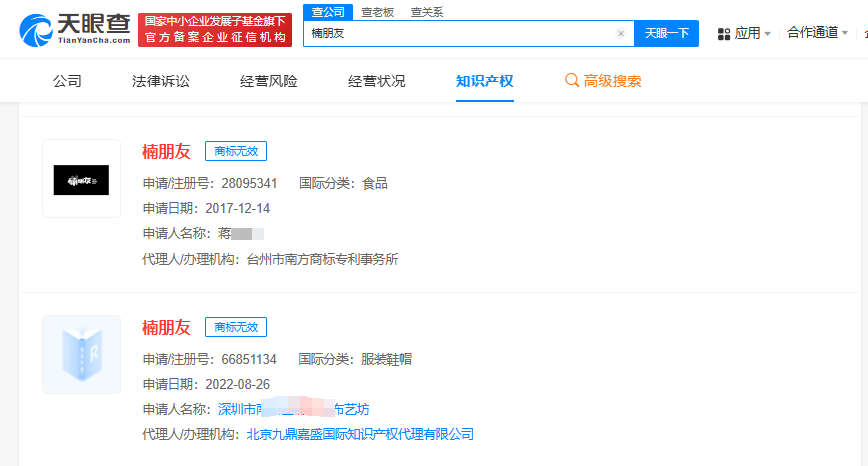
Task: Click 国际分类：食品 text
Action: click(343, 183)
